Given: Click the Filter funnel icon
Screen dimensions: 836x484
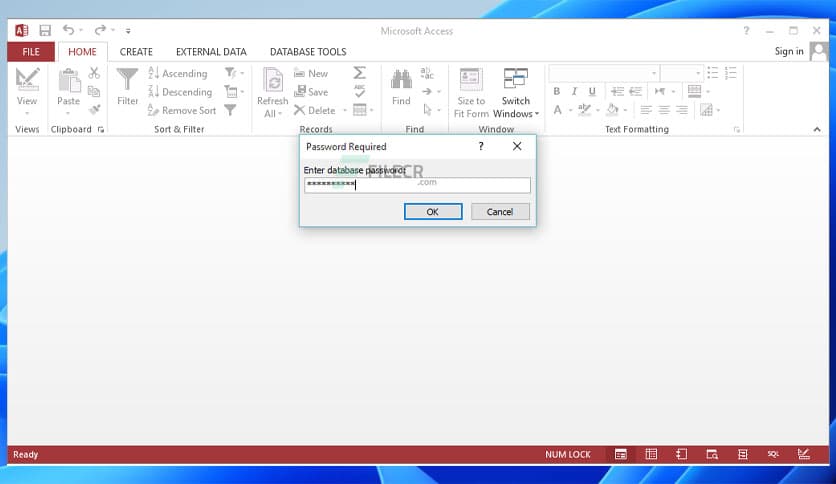Looking at the screenshot, I should click(127, 79).
